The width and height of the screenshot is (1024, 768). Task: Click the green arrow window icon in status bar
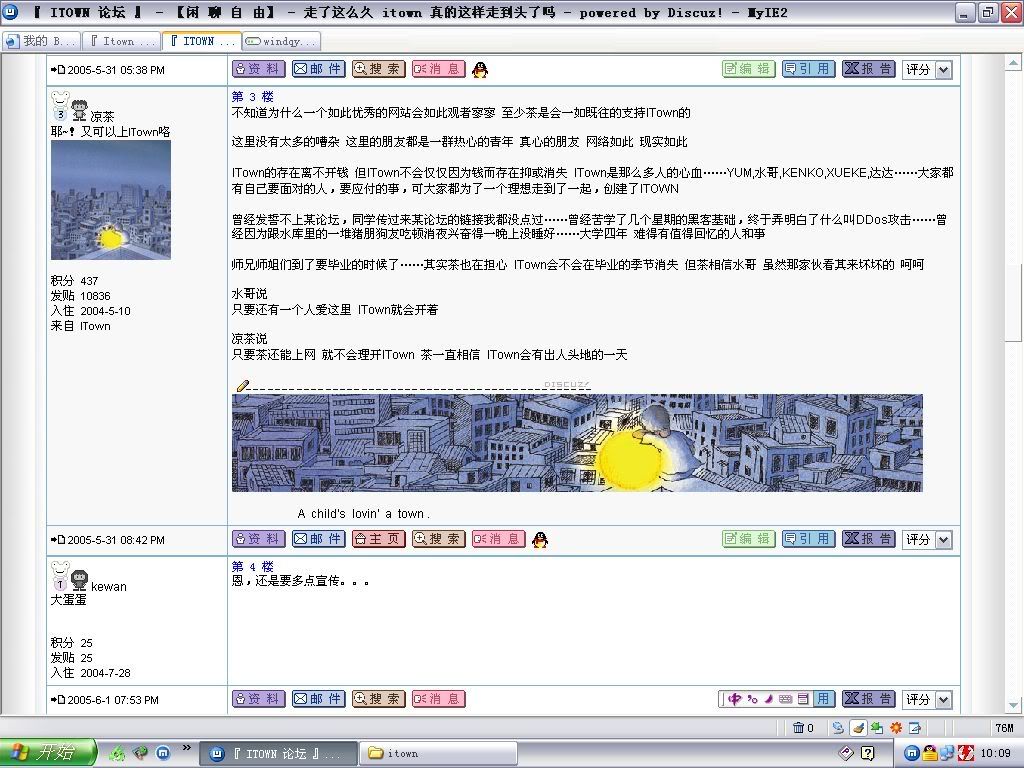[876, 728]
